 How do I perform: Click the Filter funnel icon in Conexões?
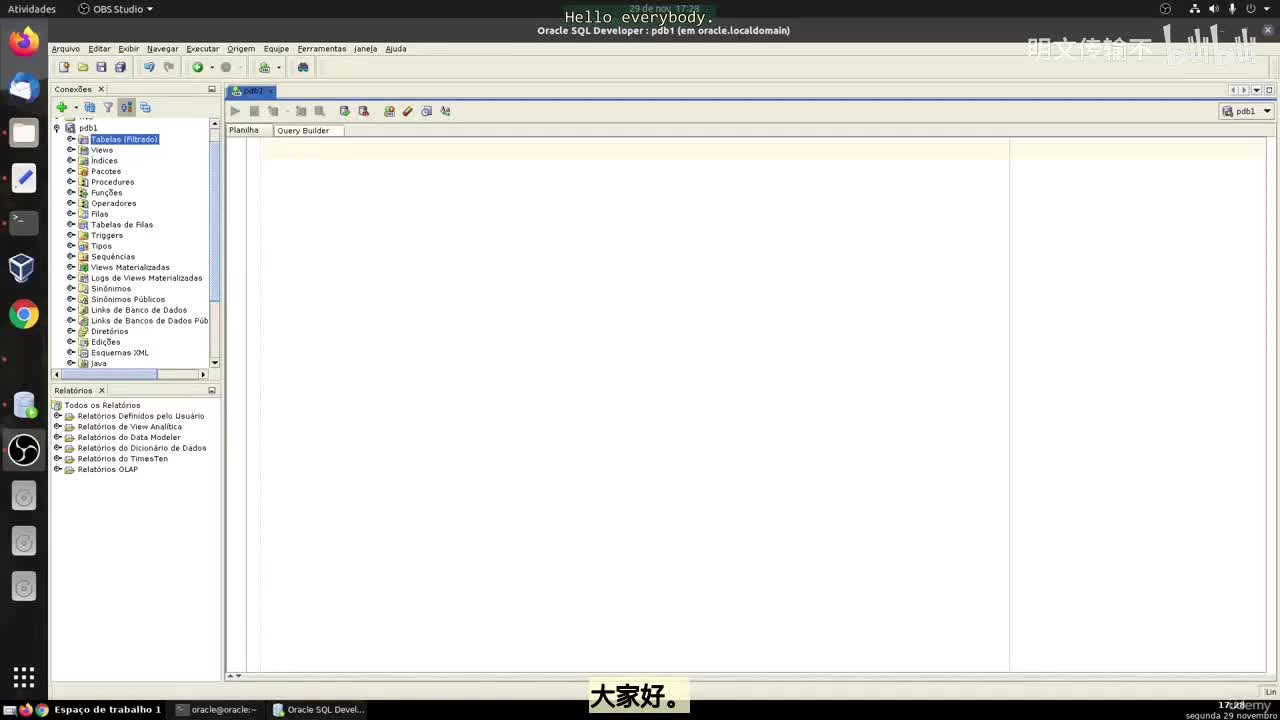coord(108,107)
